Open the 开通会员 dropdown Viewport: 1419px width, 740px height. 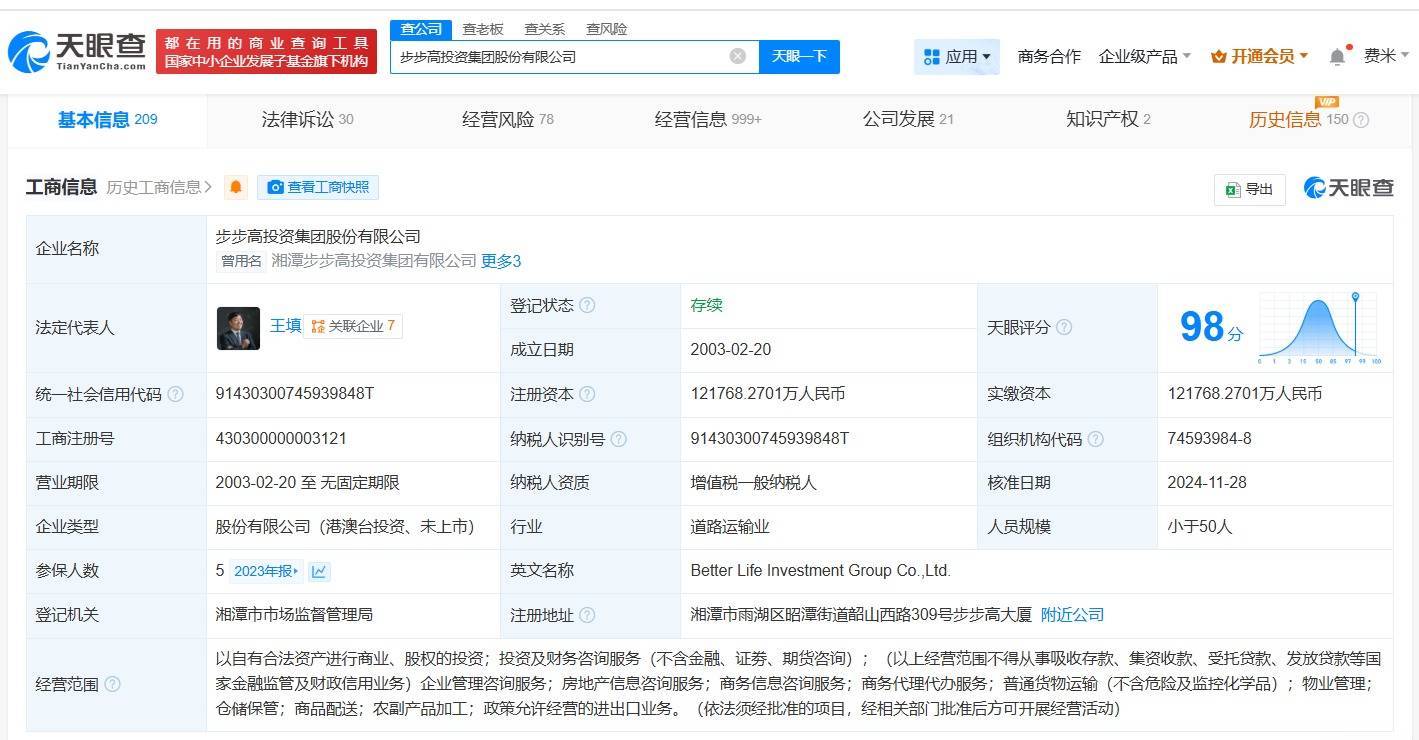click(1259, 56)
